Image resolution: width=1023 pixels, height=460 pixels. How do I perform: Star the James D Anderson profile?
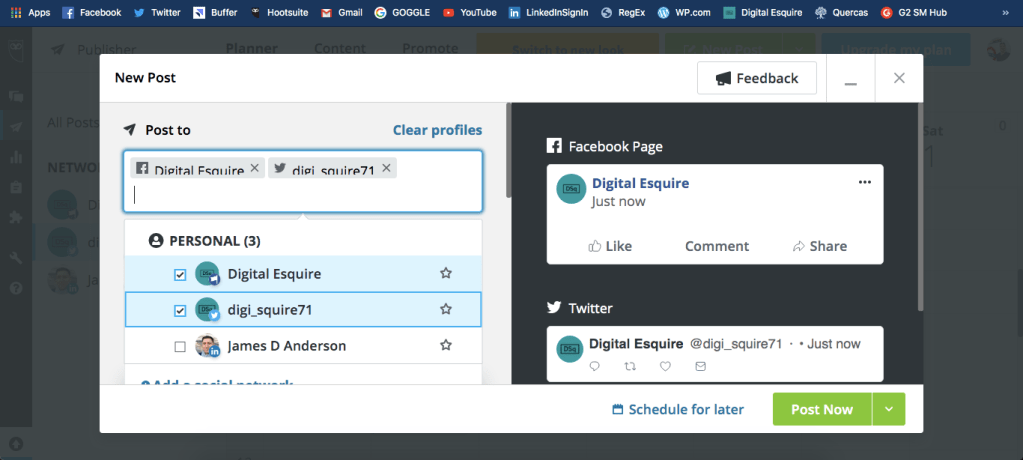pyautogui.click(x=446, y=346)
